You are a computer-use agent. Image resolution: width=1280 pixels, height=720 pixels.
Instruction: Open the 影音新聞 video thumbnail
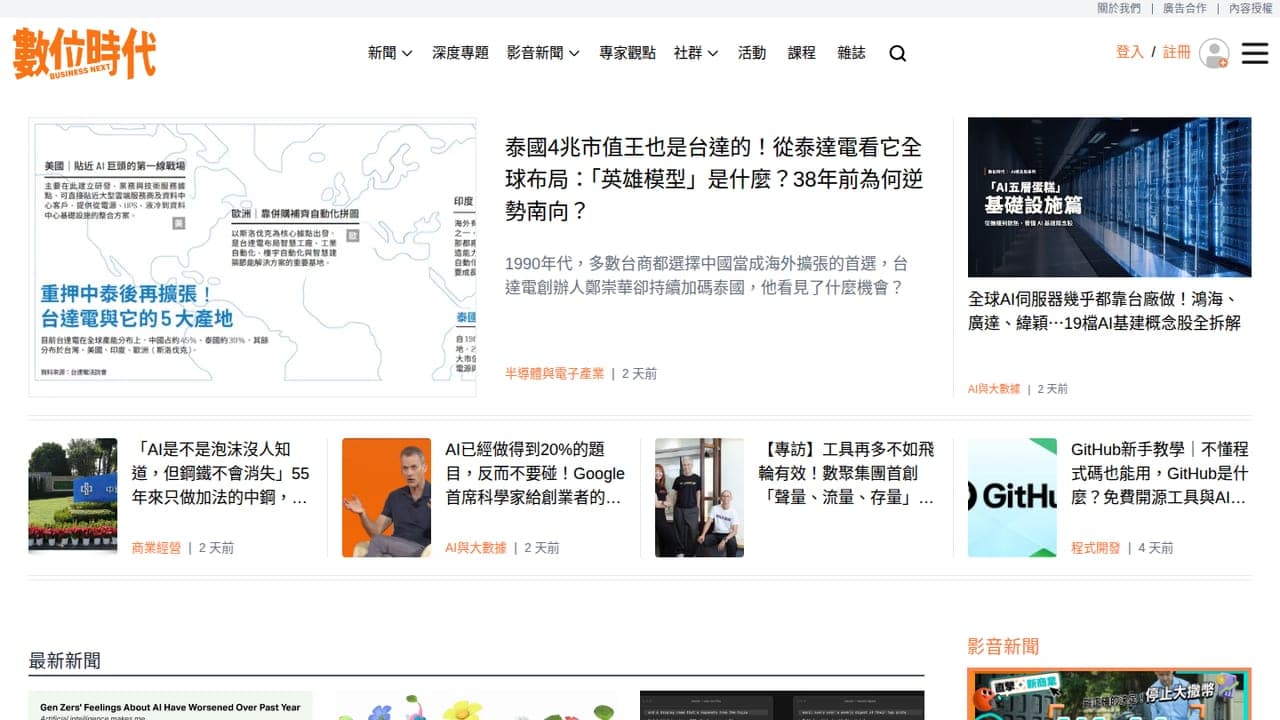[1109, 694]
